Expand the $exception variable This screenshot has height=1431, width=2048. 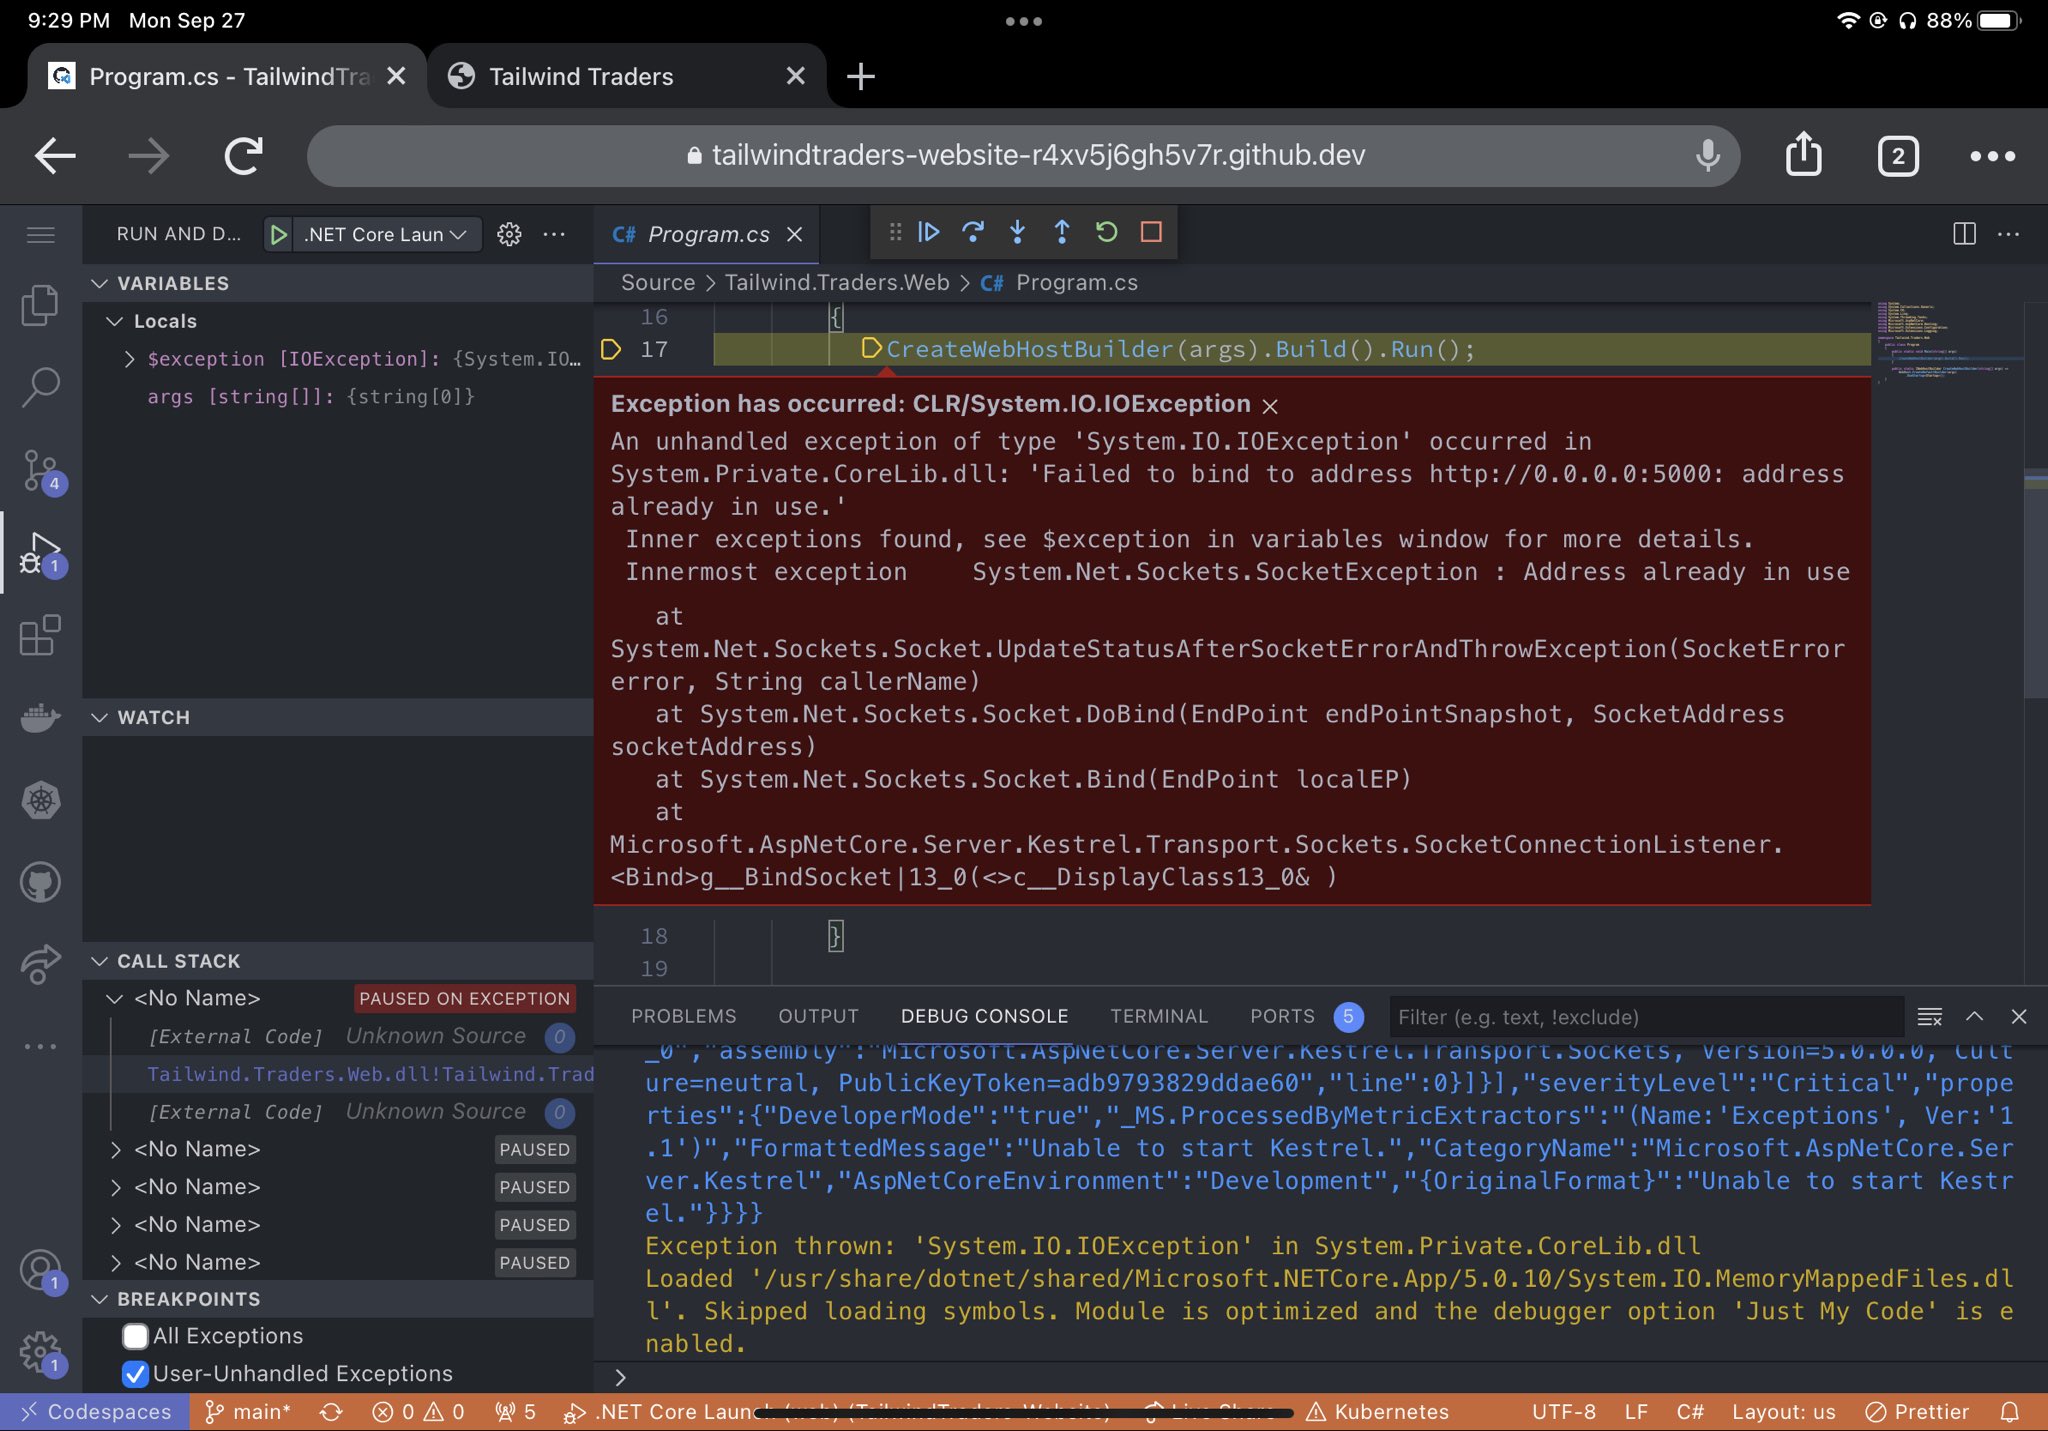pyautogui.click(x=129, y=359)
